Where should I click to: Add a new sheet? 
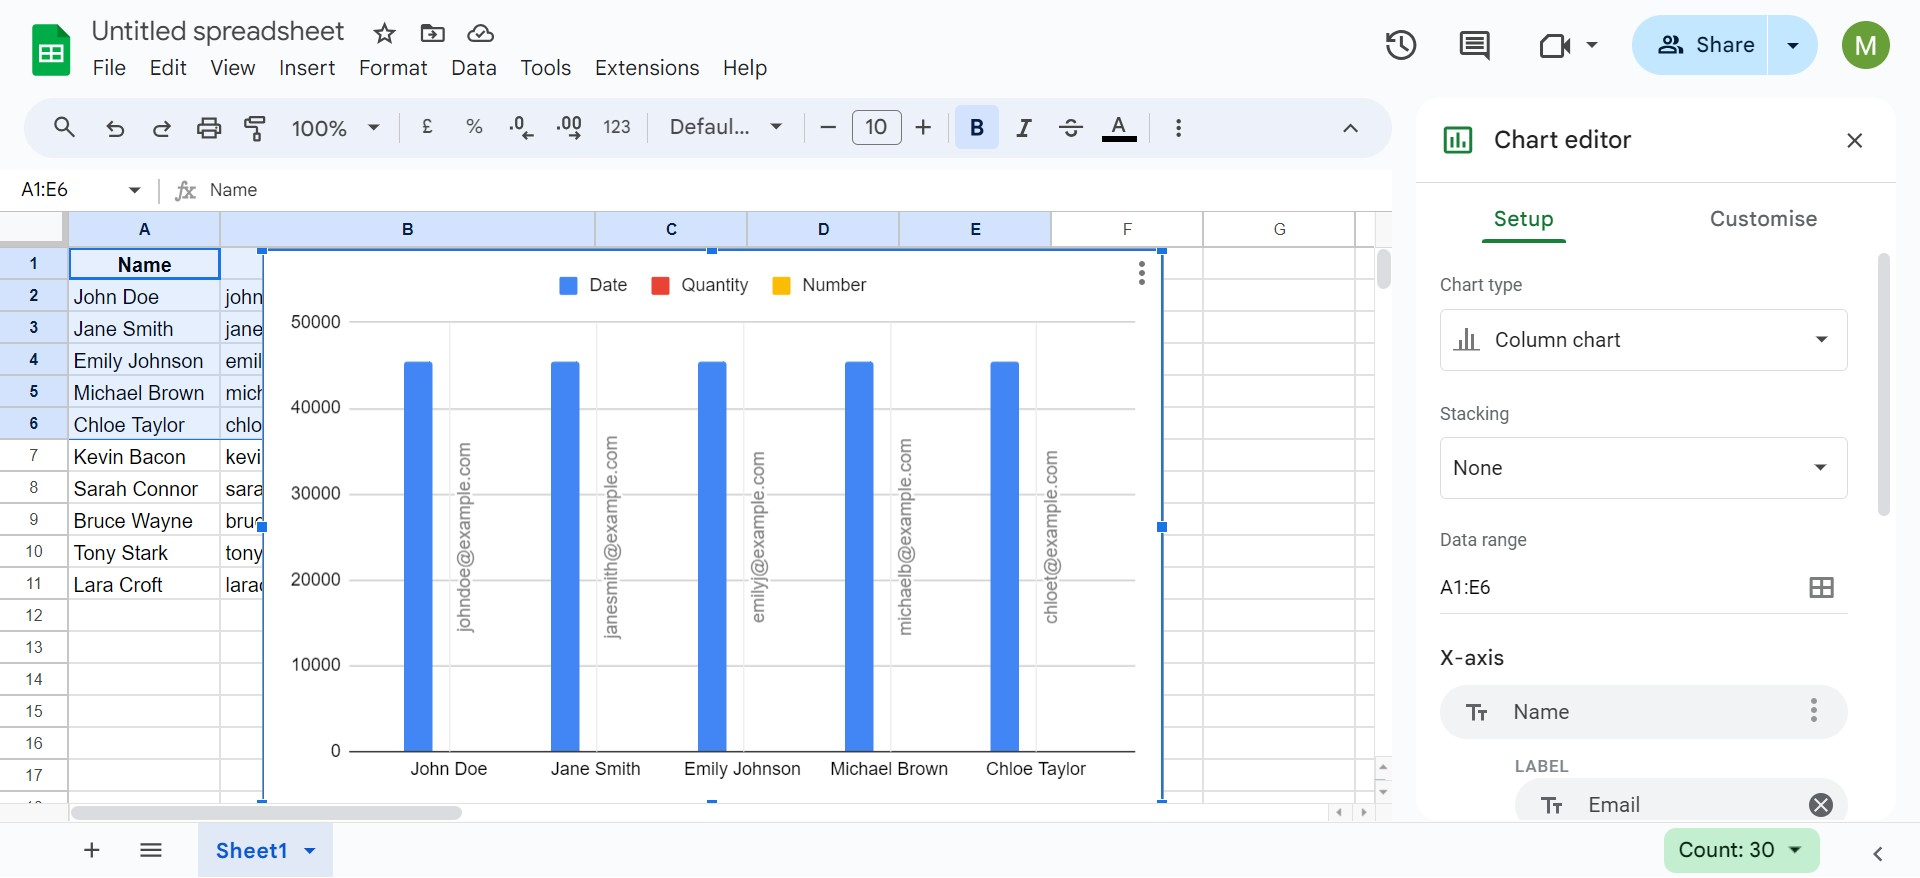click(91, 850)
